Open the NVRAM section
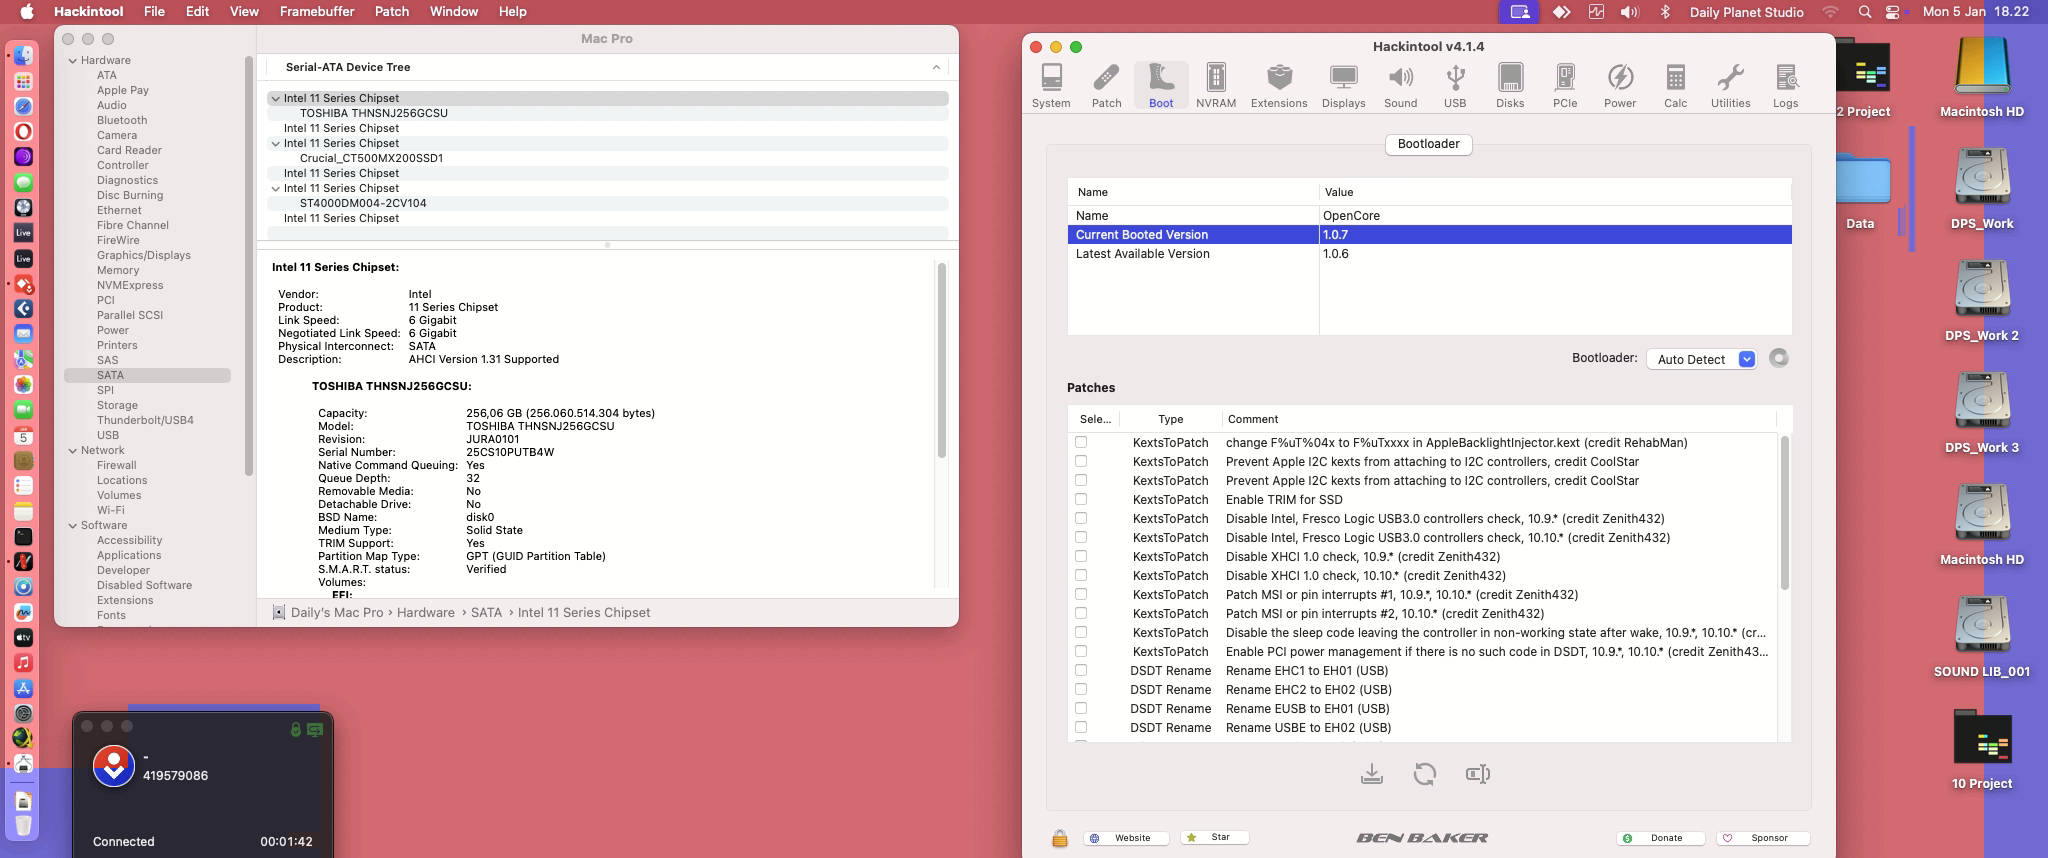The image size is (2048, 858). (x=1216, y=86)
